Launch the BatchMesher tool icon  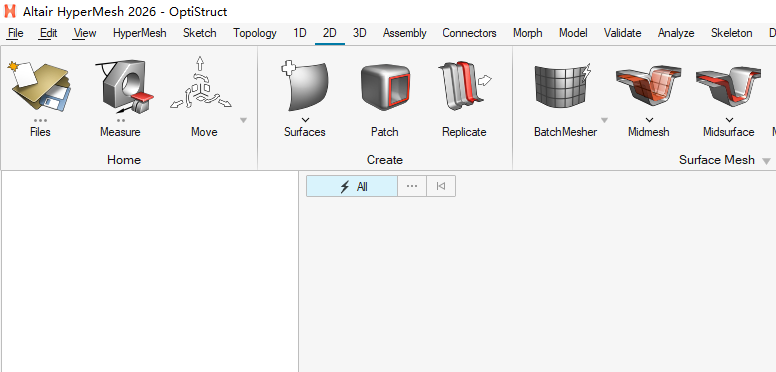click(x=564, y=87)
